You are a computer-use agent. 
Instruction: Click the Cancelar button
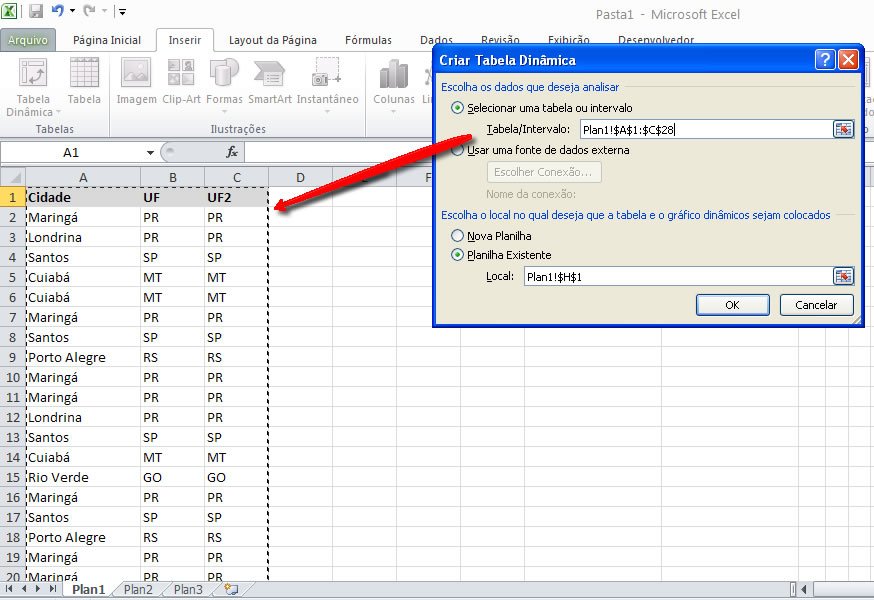coord(815,305)
